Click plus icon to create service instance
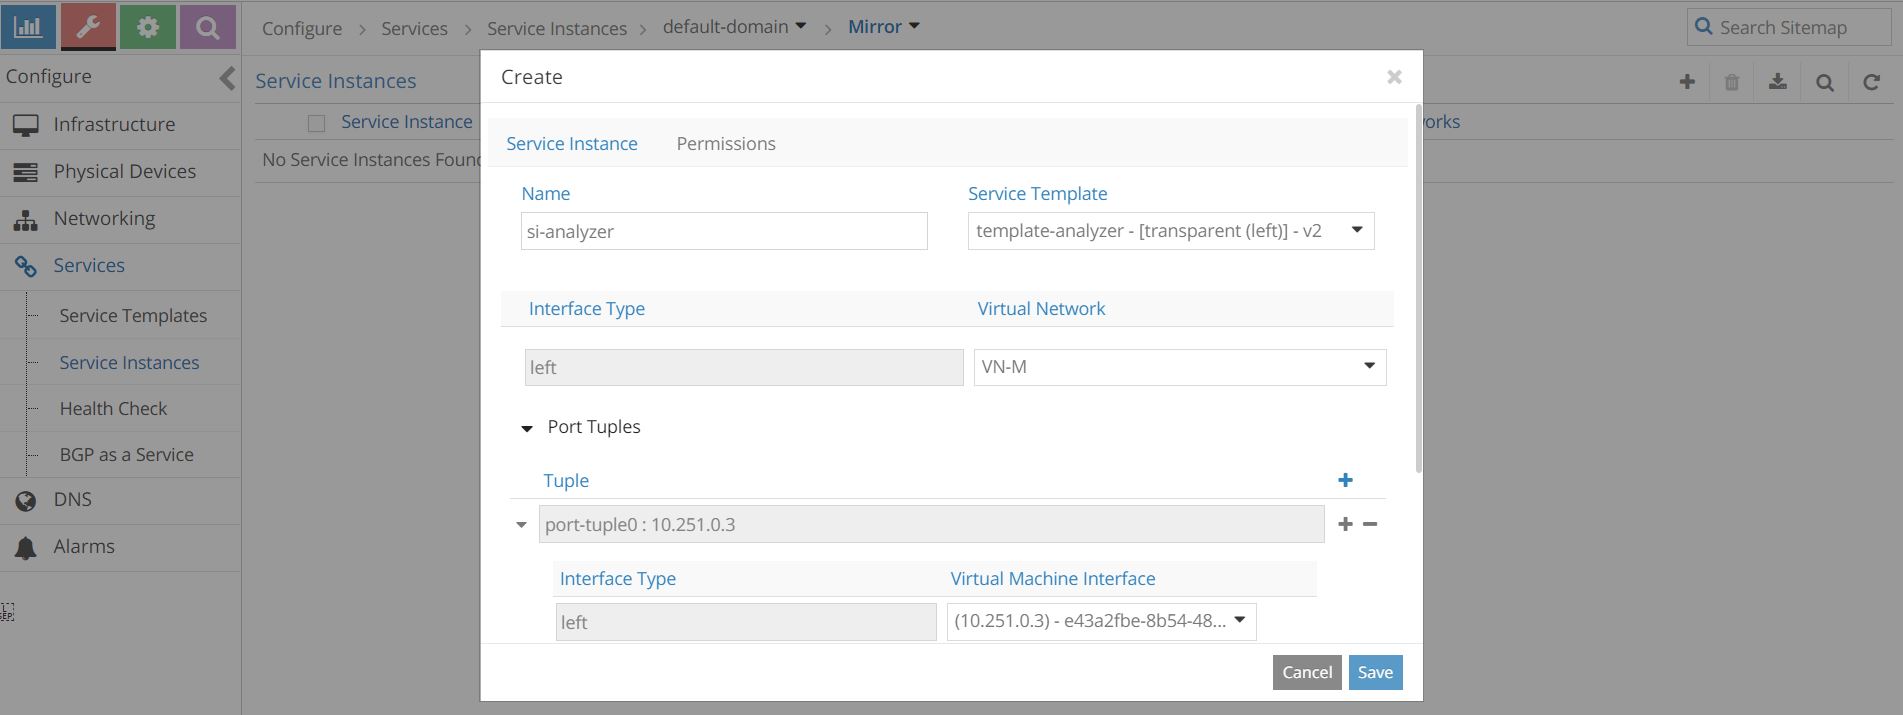Screen dimensions: 1903x715 (x=1687, y=82)
